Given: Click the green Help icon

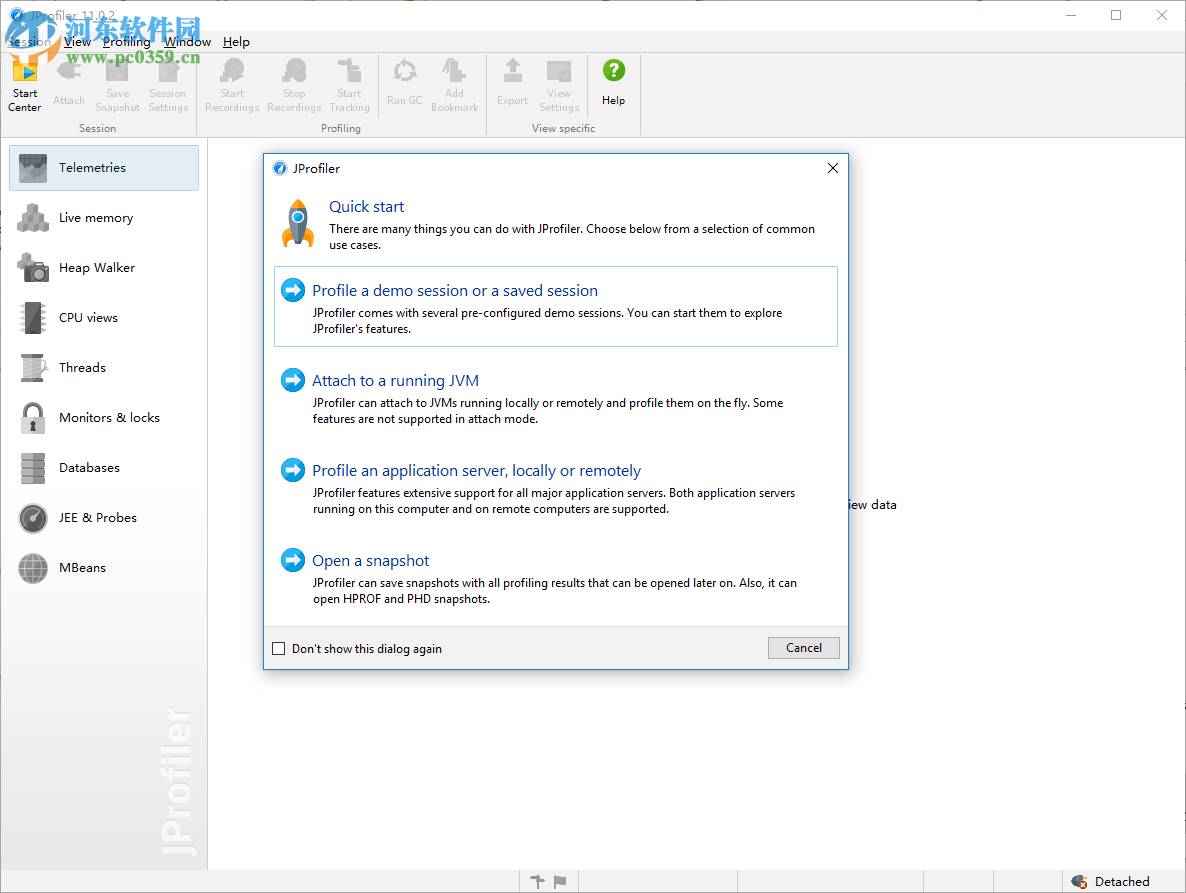Looking at the screenshot, I should tap(613, 71).
